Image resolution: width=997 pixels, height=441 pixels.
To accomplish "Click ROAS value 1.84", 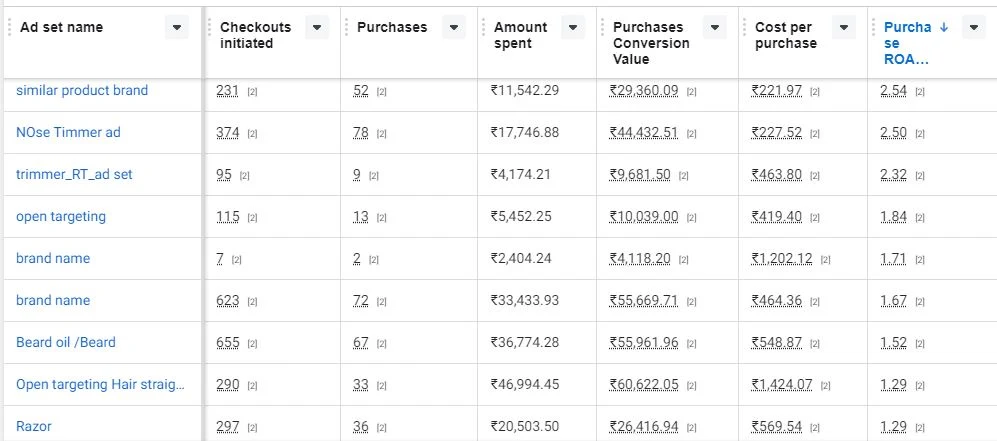I will [893, 217].
